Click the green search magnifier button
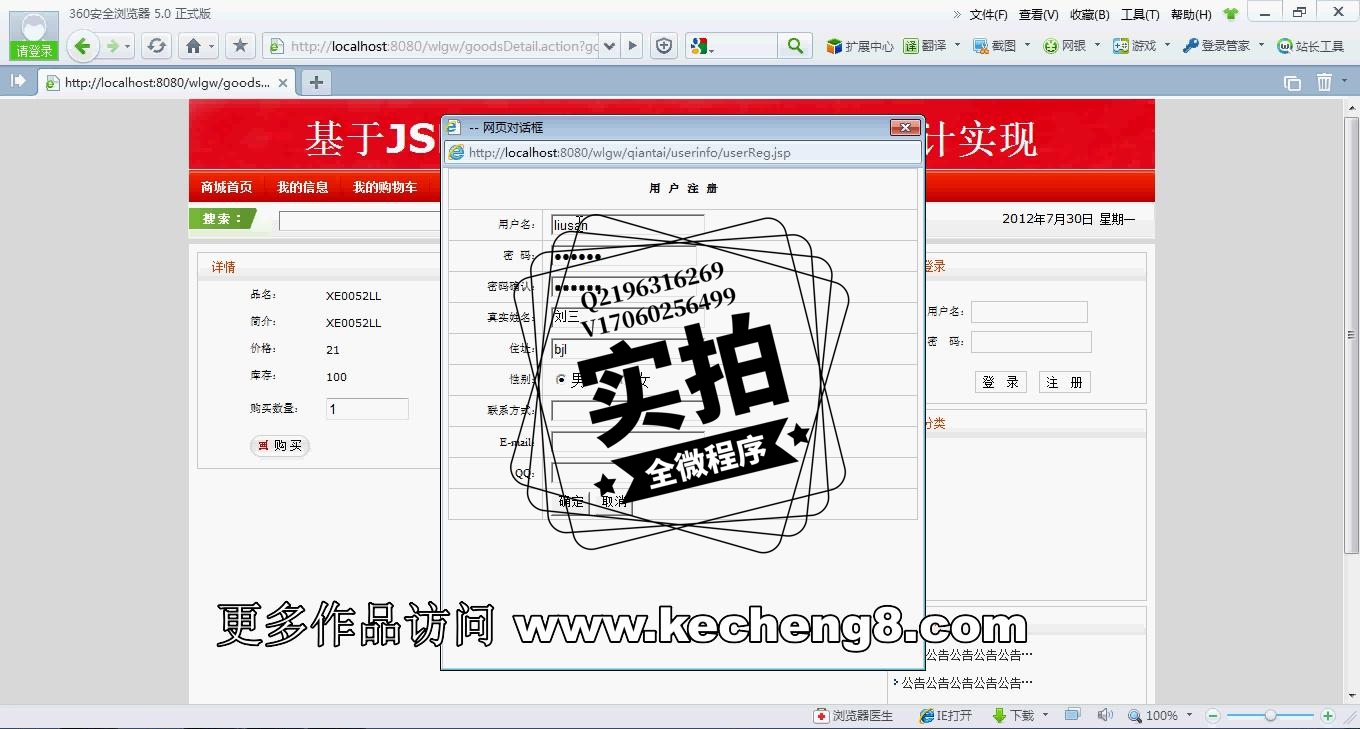Viewport: 1360px width, 729px height. (x=795, y=46)
